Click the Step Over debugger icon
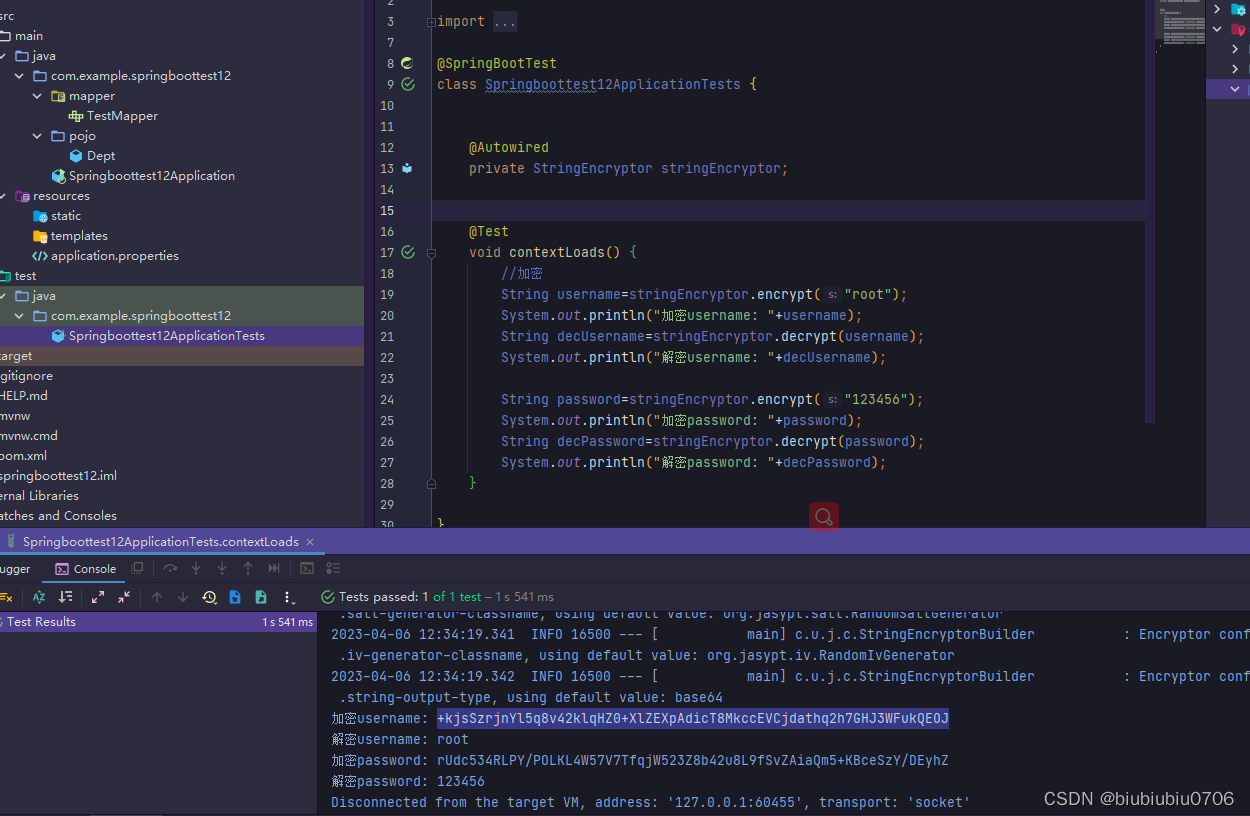Viewport: 1250px width, 816px height. (170, 568)
